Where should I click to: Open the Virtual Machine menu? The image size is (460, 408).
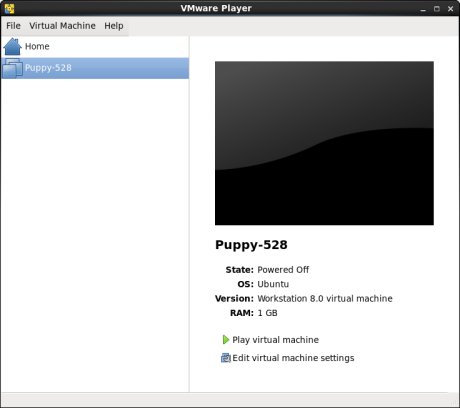pos(62,26)
